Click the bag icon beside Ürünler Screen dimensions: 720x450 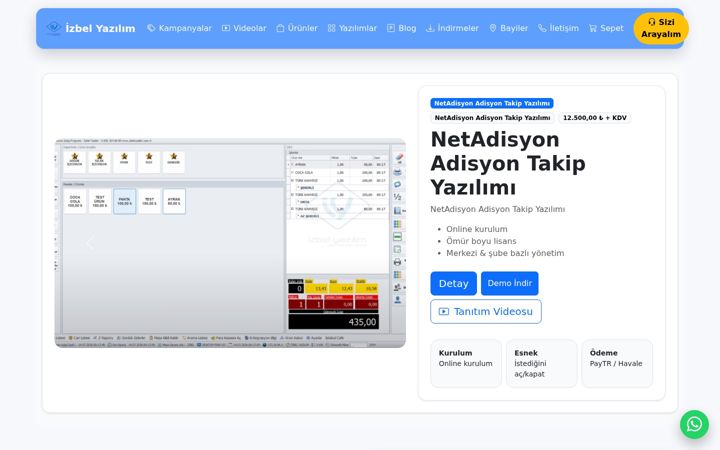click(x=280, y=28)
